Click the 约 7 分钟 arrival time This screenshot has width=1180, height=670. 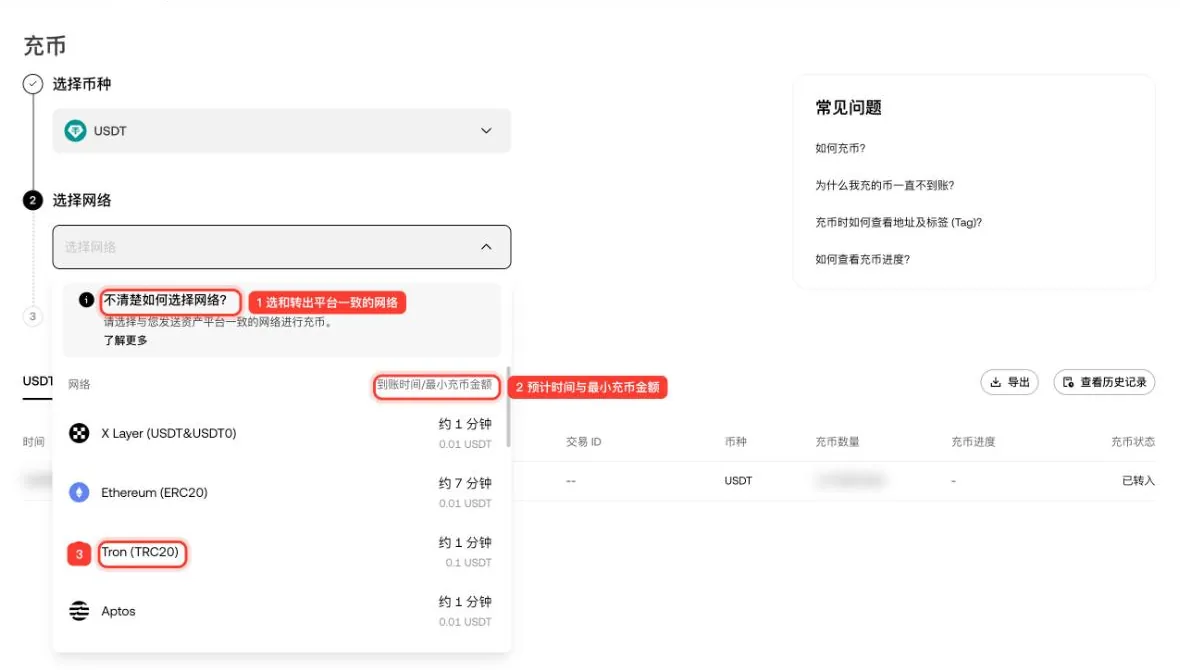[465, 483]
